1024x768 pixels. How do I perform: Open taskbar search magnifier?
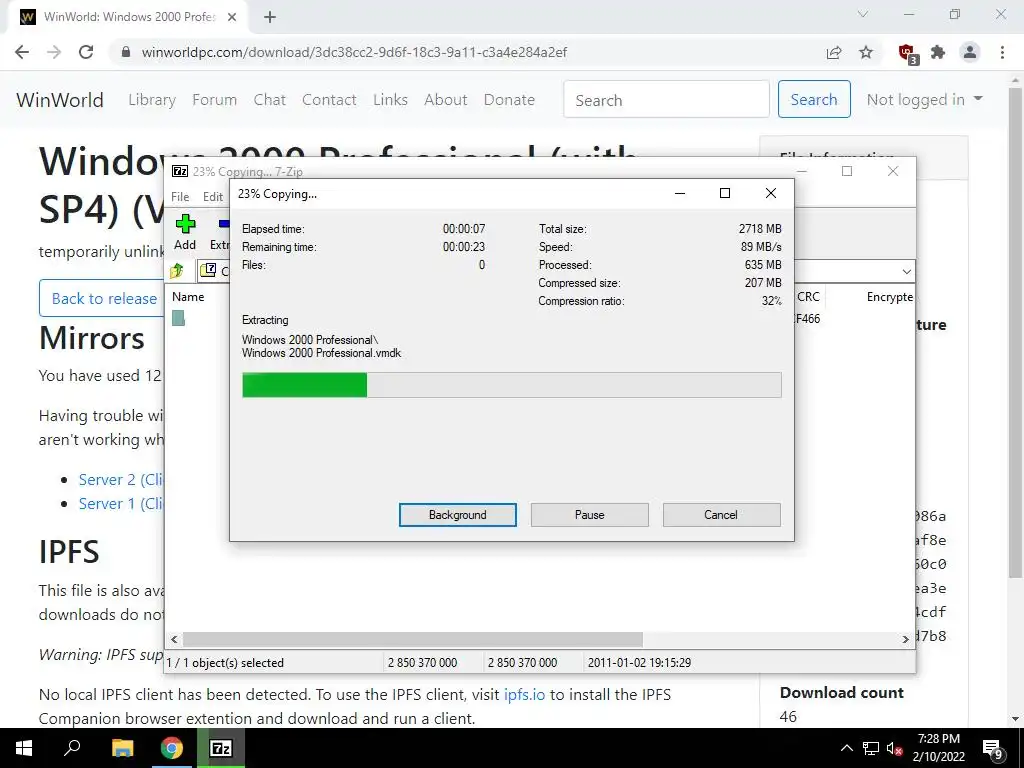pyautogui.click(x=72, y=748)
